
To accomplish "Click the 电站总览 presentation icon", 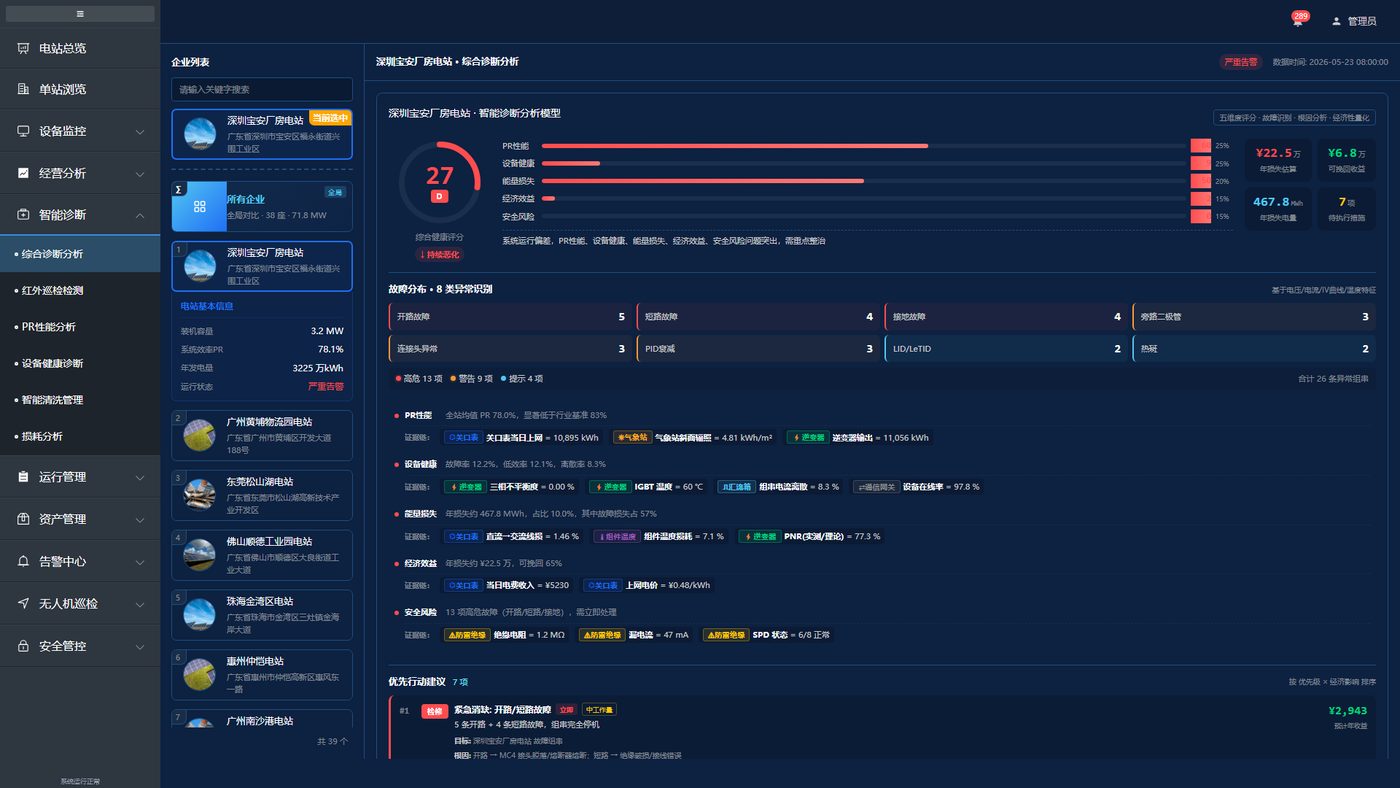I will [x=23, y=48].
